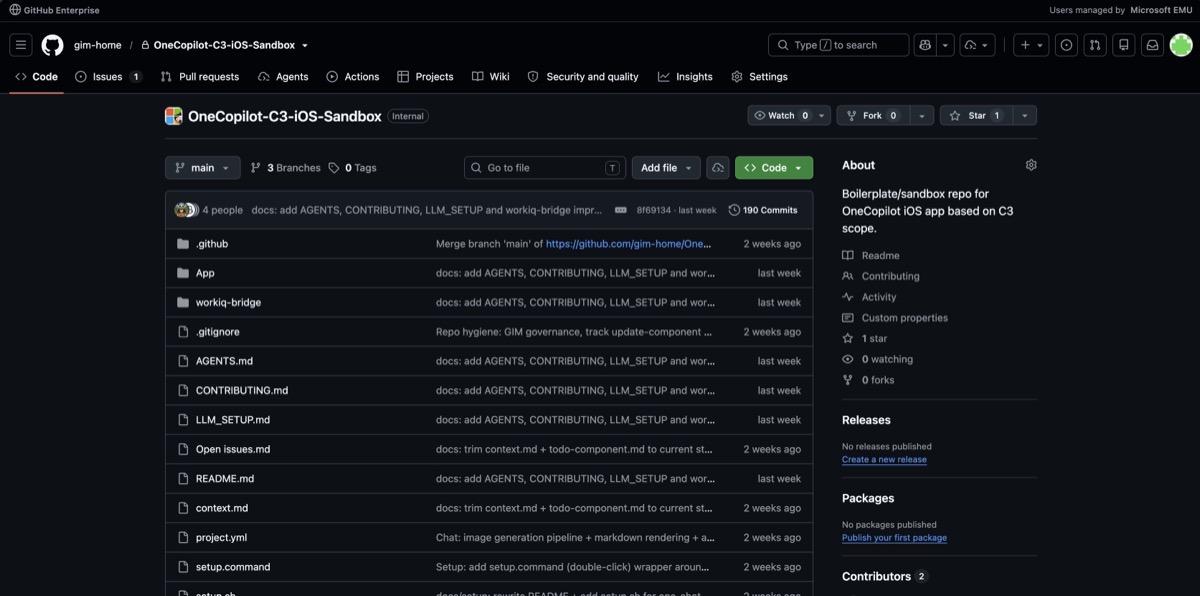This screenshot has width=1200, height=596.
Task: Expand the main branch selector
Action: click(203, 168)
